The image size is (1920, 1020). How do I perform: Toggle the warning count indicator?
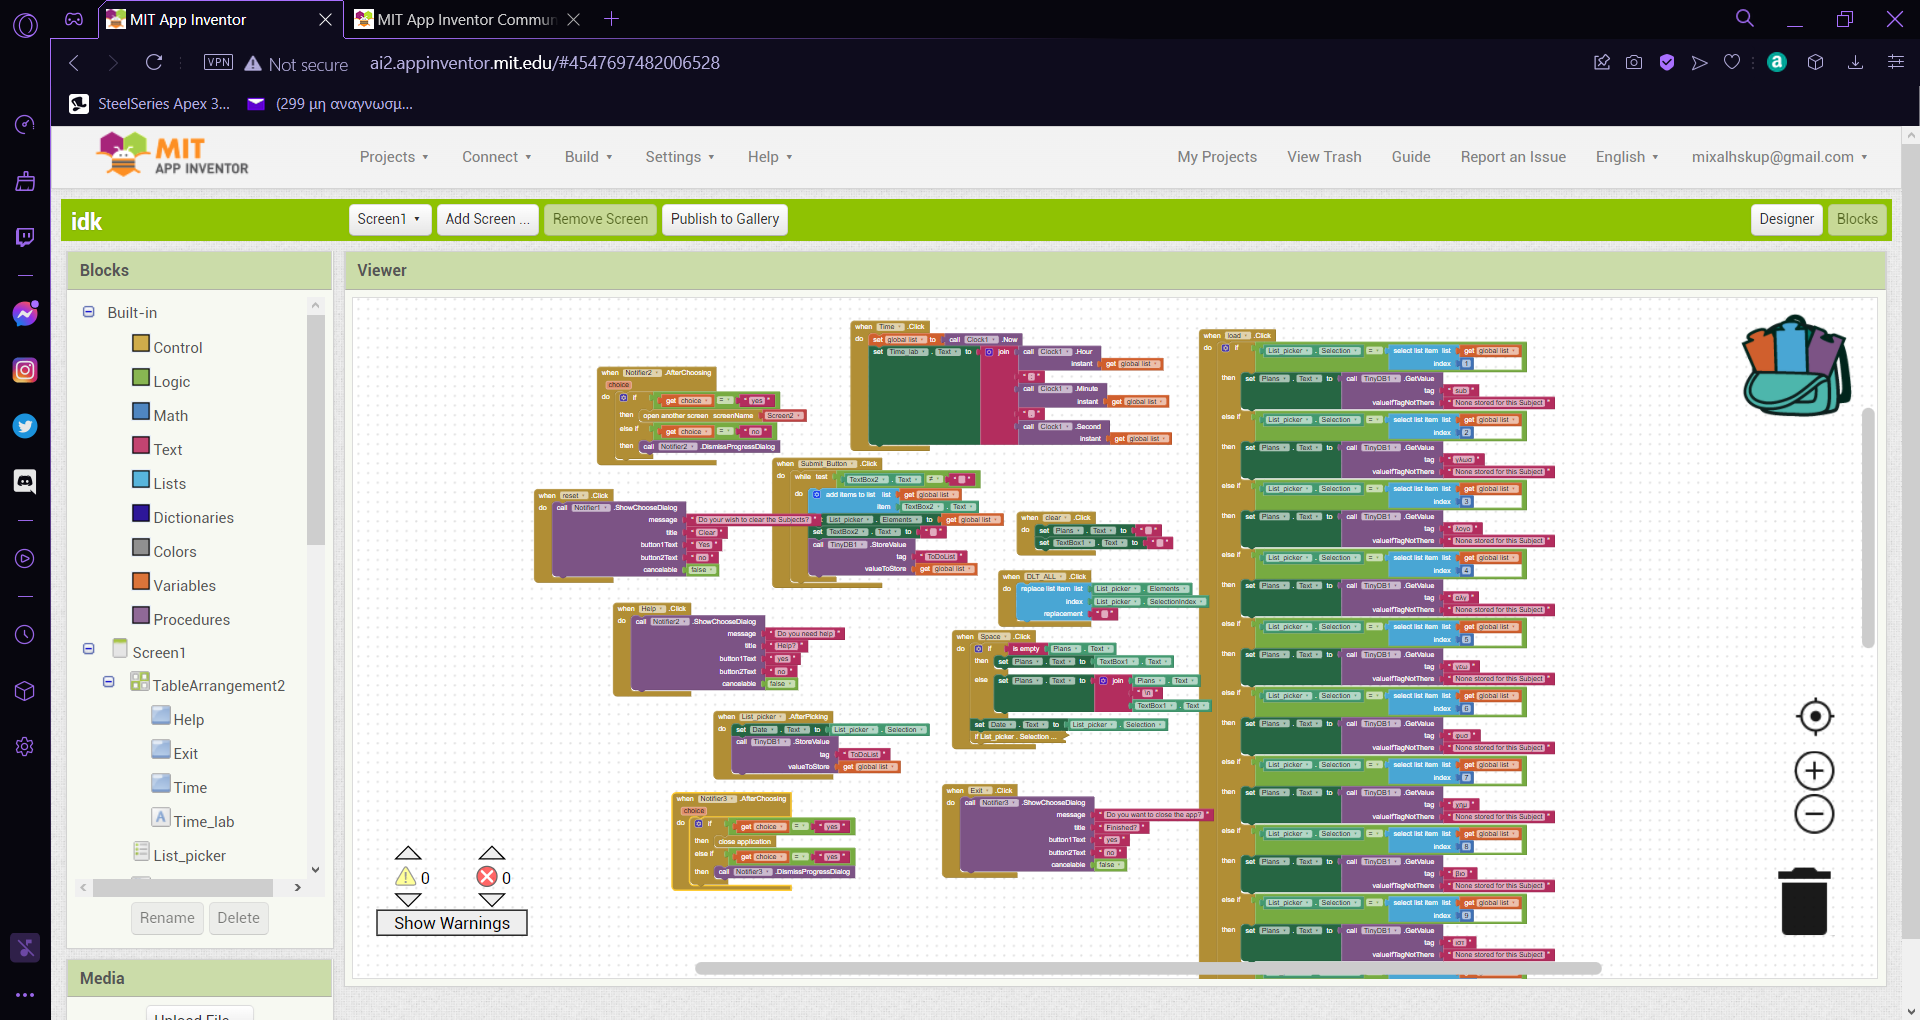407,877
